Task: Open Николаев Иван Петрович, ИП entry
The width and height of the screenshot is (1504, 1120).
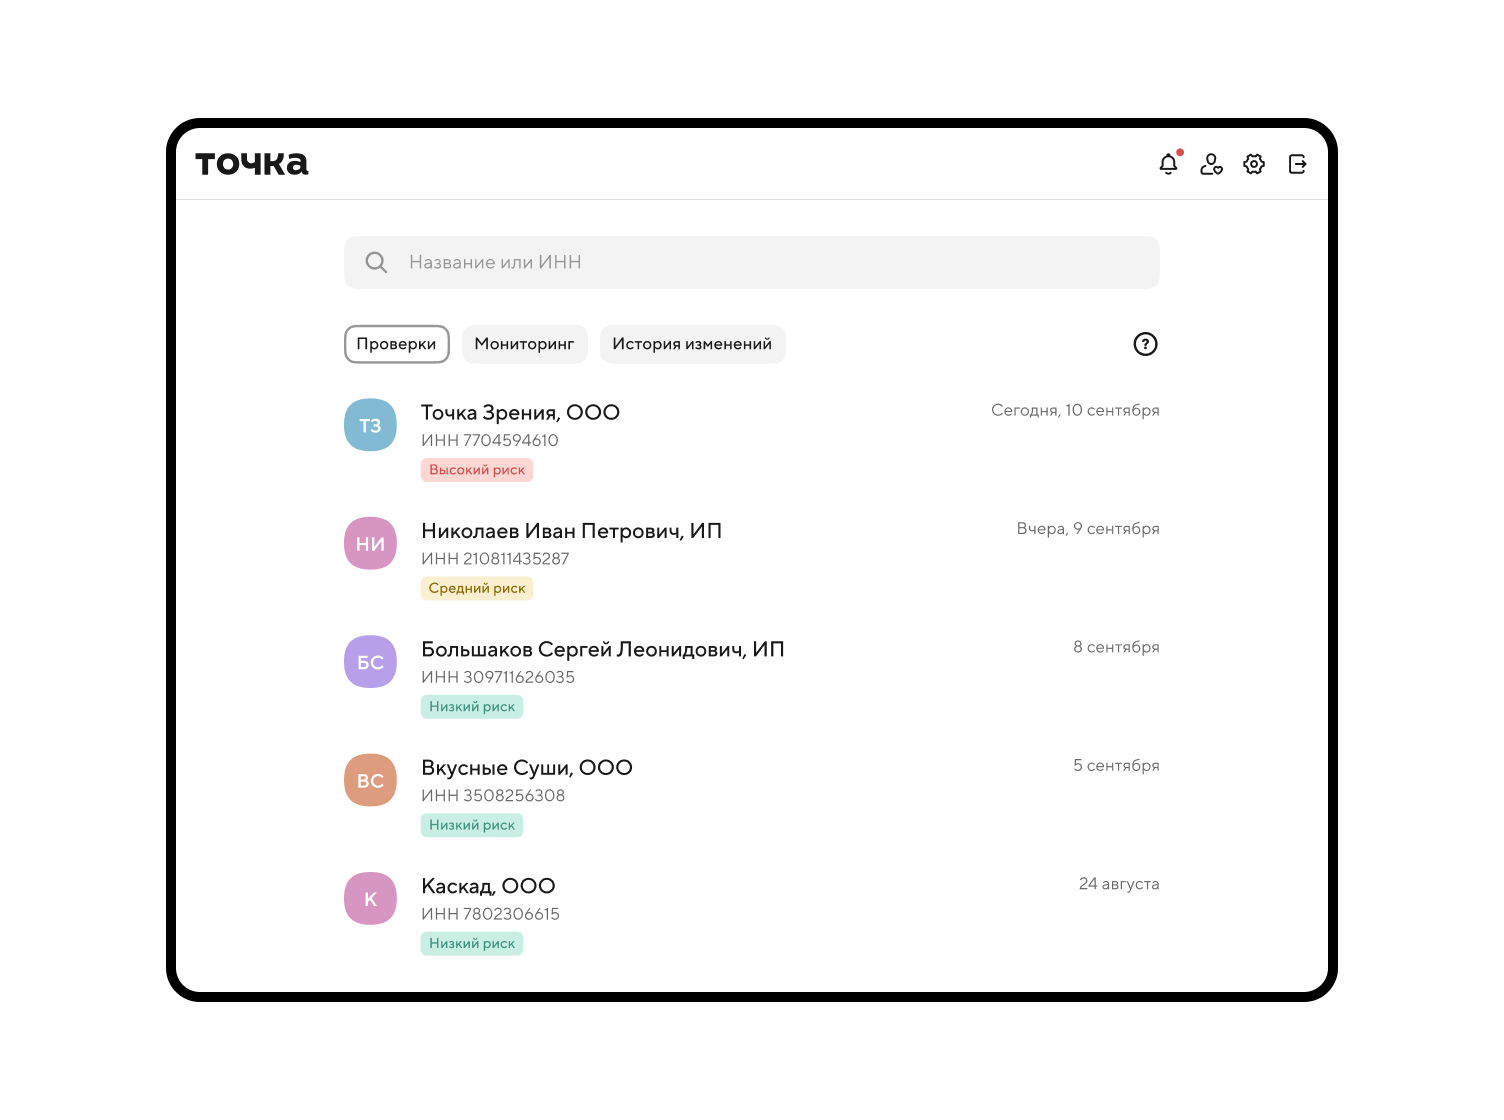Action: [571, 531]
